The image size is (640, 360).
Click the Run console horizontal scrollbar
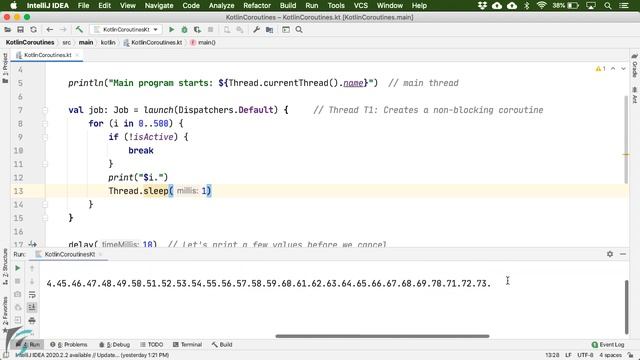coord(382,336)
